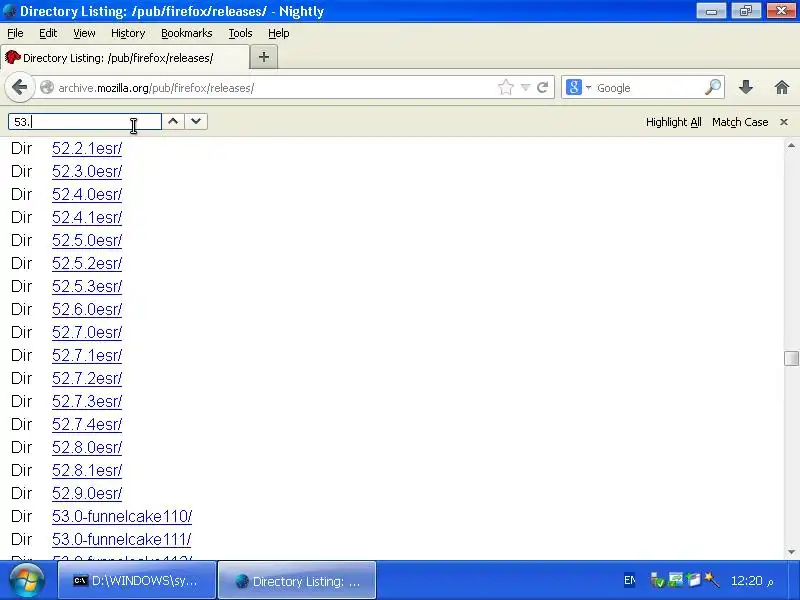This screenshot has height=600, width=800.
Task: Open the 52.9.0esr/ directory link
Action: [x=87, y=493]
